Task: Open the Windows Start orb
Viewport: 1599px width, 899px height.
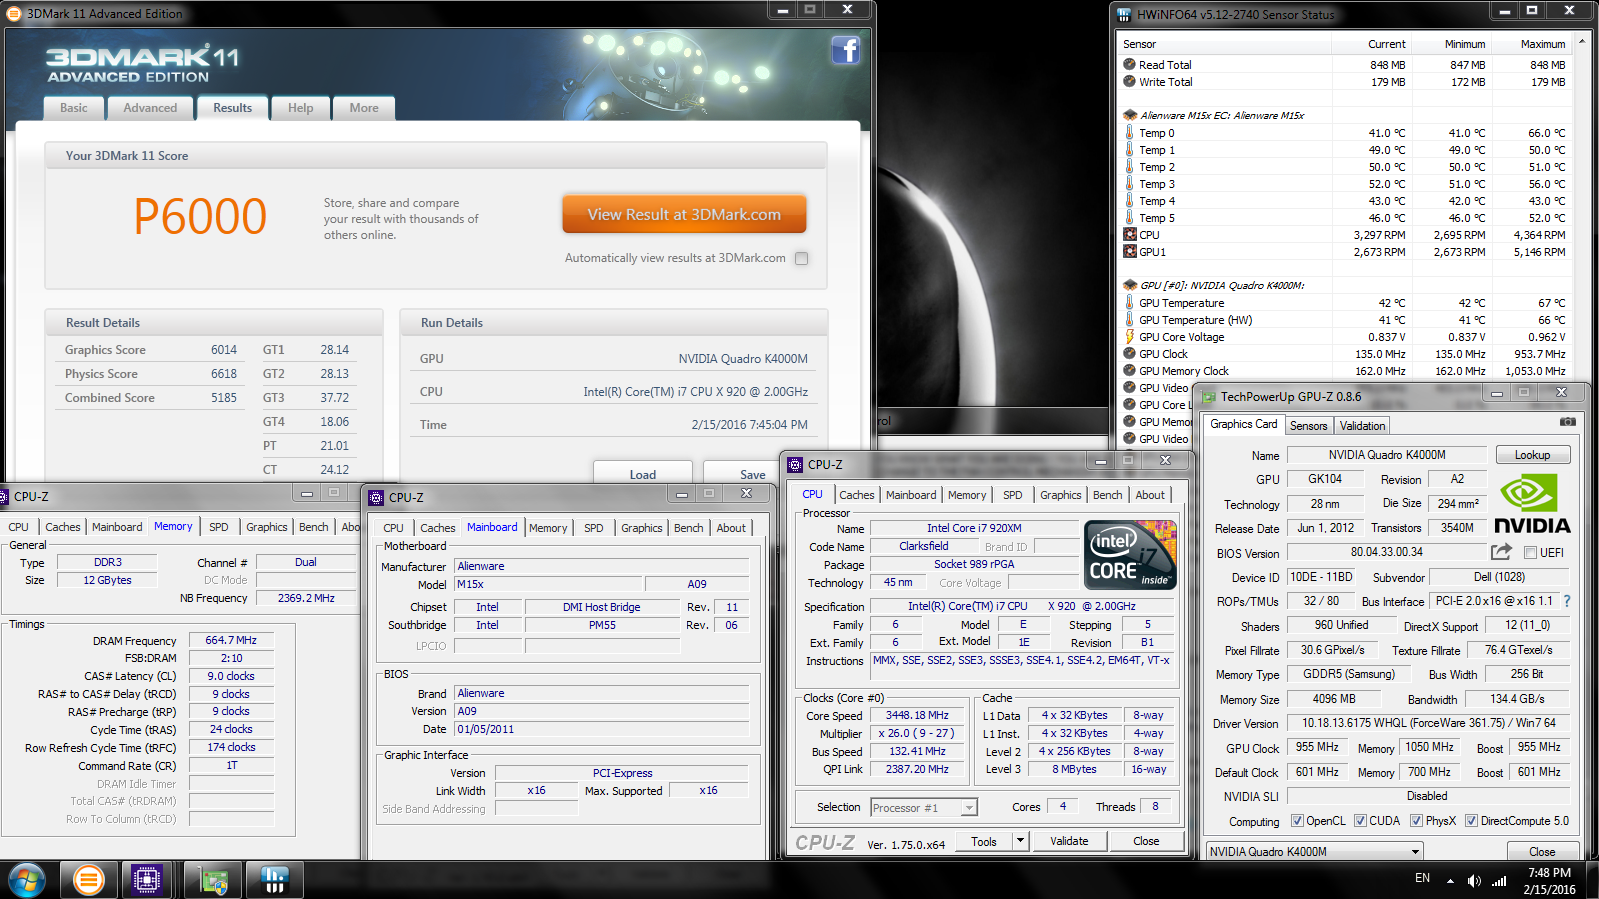Action: tap(27, 880)
